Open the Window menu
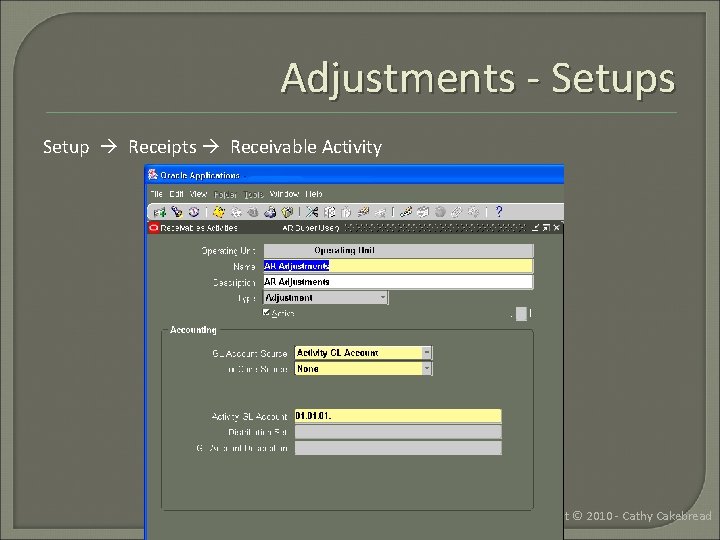This screenshot has height=540, width=720. point(285,194)
